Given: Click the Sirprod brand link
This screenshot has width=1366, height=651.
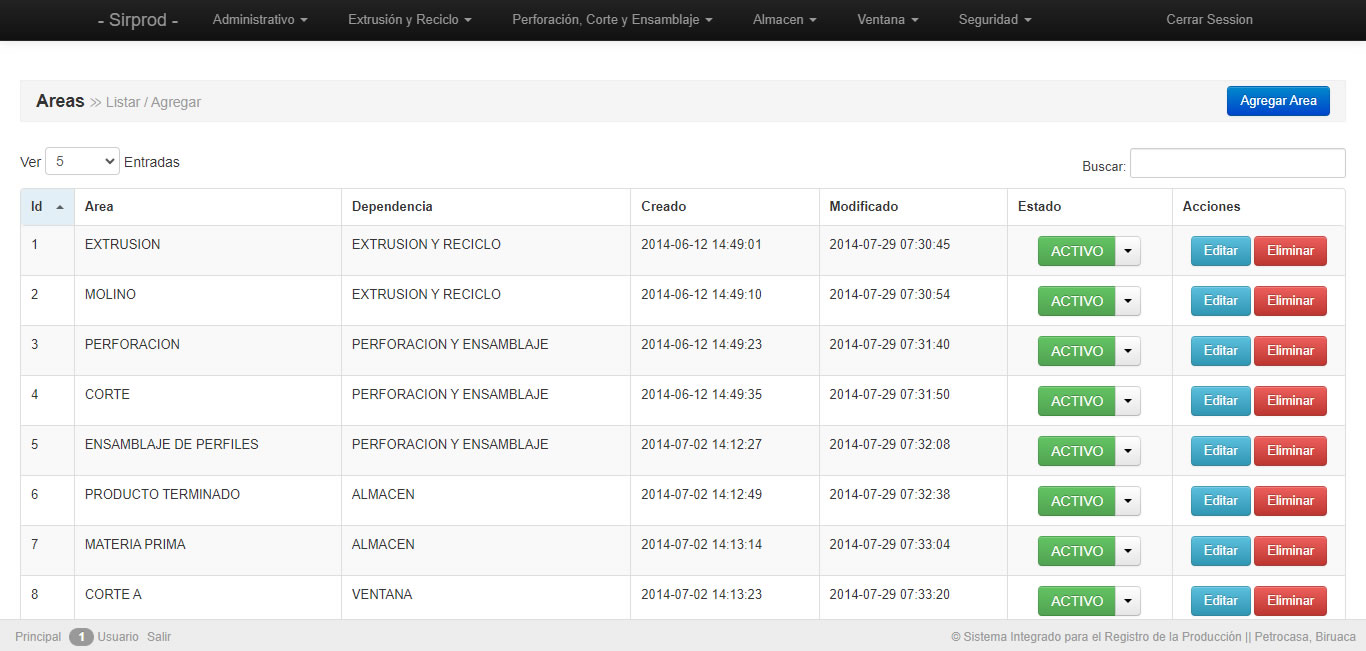Looking at the screenshot, I should pyautogui.click(x=138, y=20).
